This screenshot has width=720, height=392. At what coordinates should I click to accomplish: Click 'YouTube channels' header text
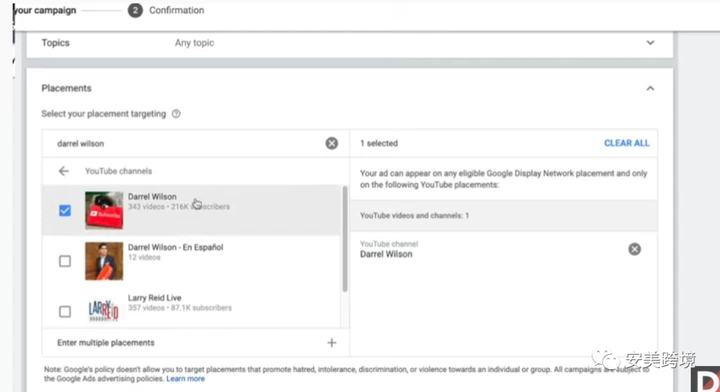click(x=118, y=171)
